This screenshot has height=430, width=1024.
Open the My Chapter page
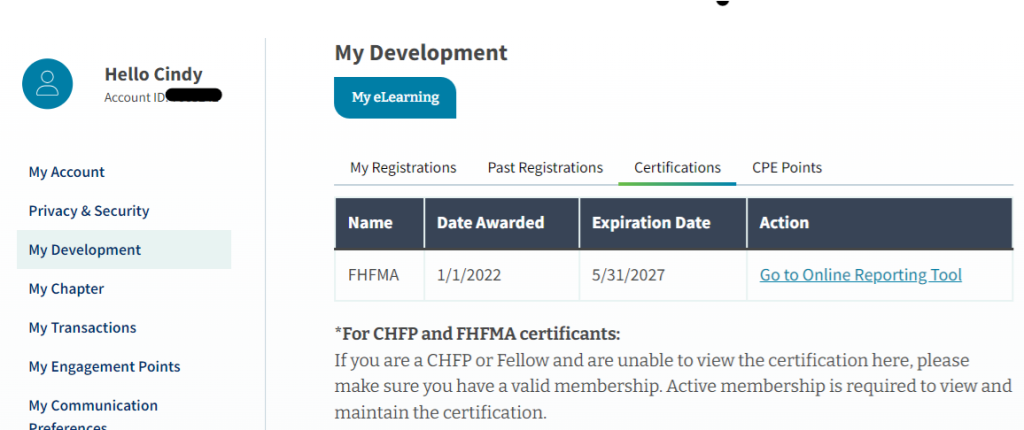pos(66,289)
